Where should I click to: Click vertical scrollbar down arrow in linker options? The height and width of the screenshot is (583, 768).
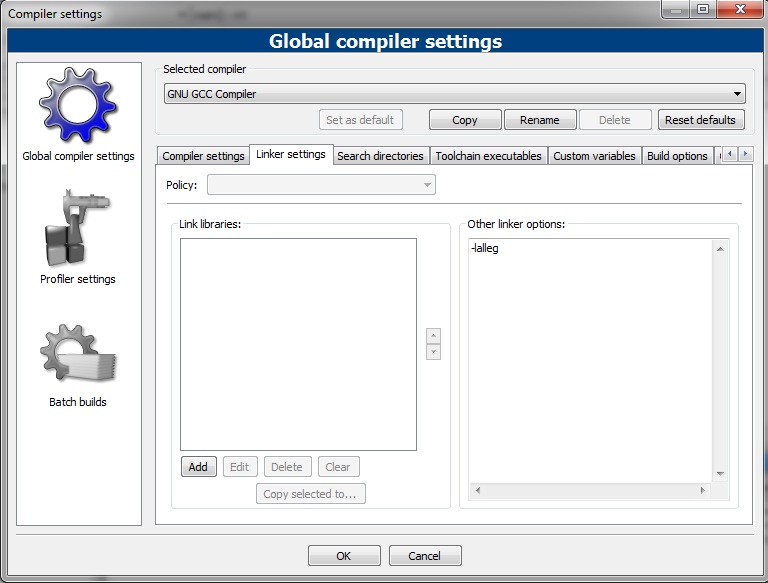tap(720, 473)
